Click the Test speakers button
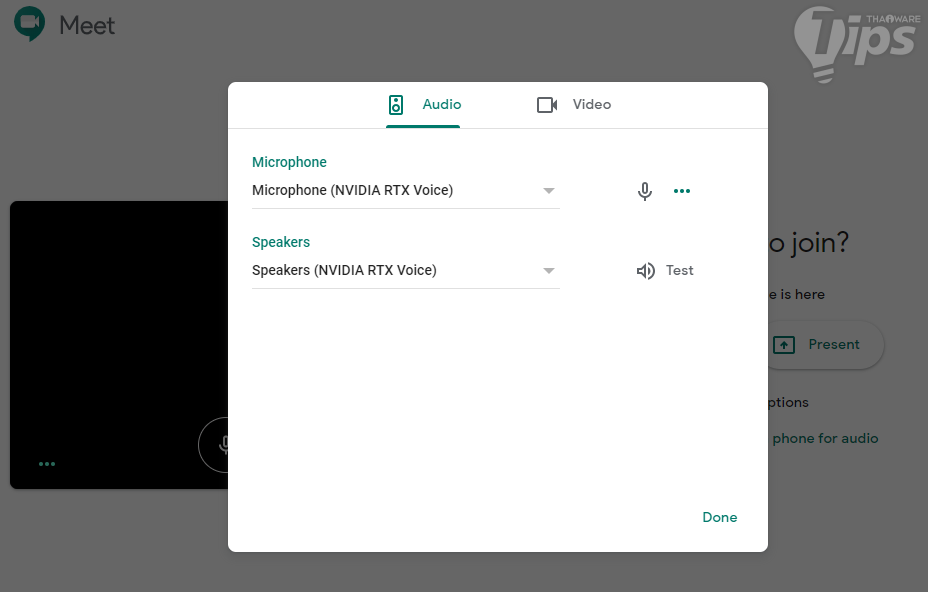 665,271
